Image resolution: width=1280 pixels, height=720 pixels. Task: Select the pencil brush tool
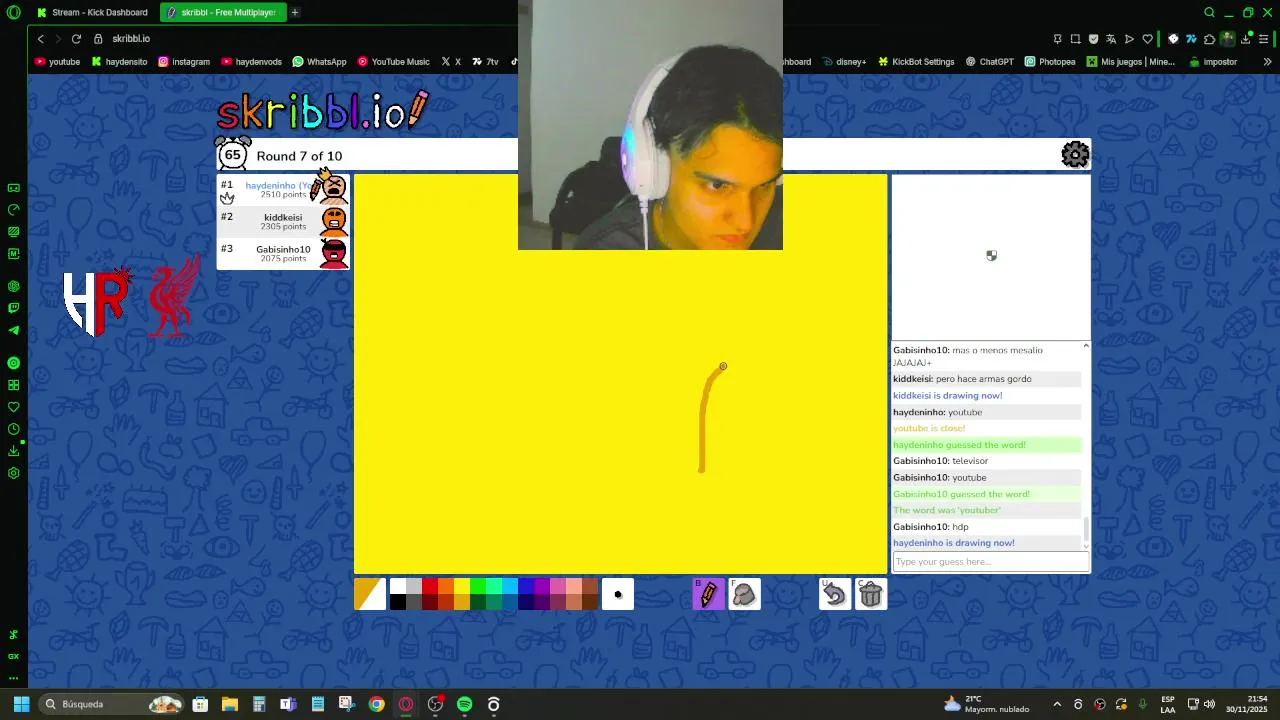coord(708,594)
